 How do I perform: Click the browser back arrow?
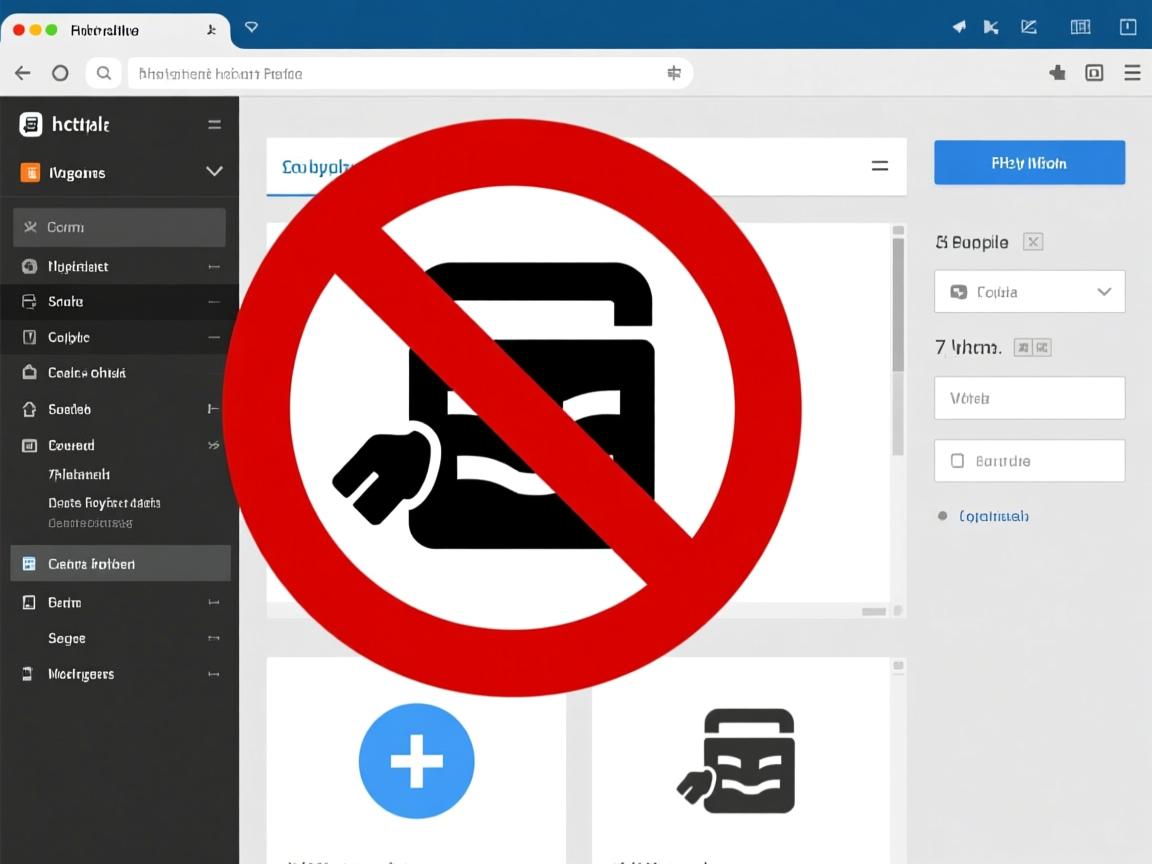tap(23, 73)
